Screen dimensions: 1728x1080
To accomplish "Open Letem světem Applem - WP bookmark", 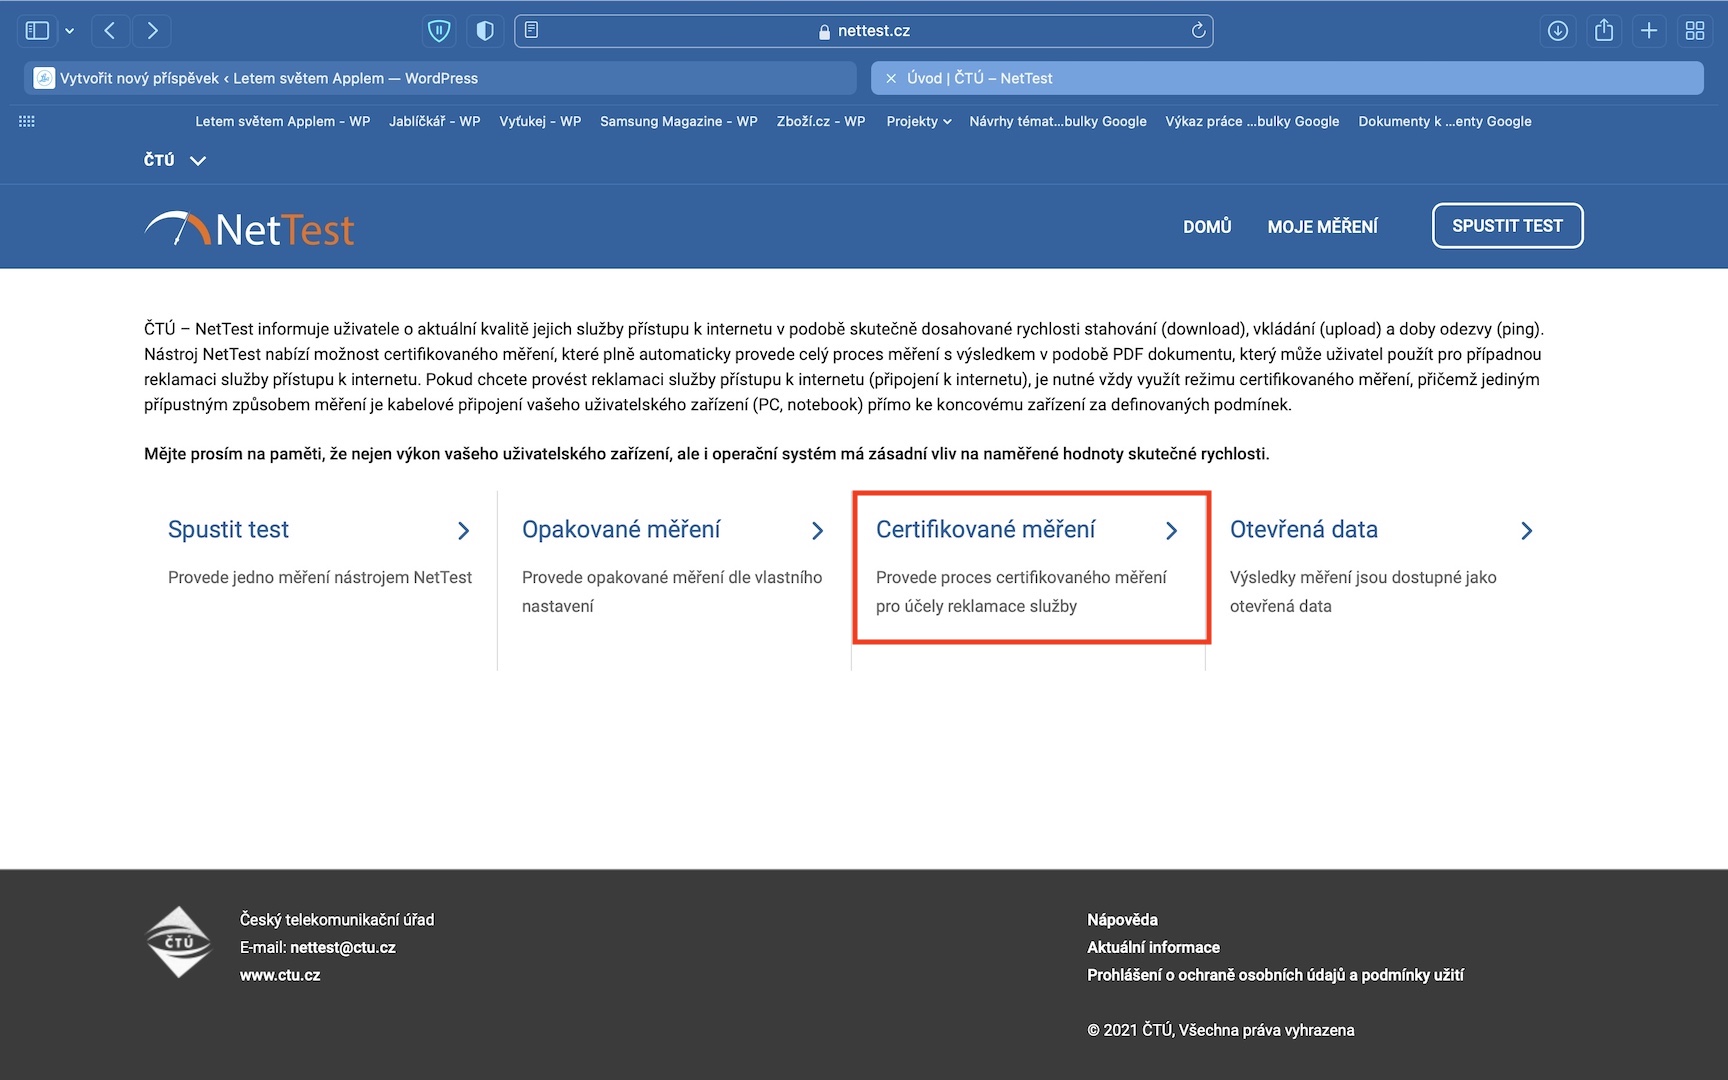I will 282,121.
